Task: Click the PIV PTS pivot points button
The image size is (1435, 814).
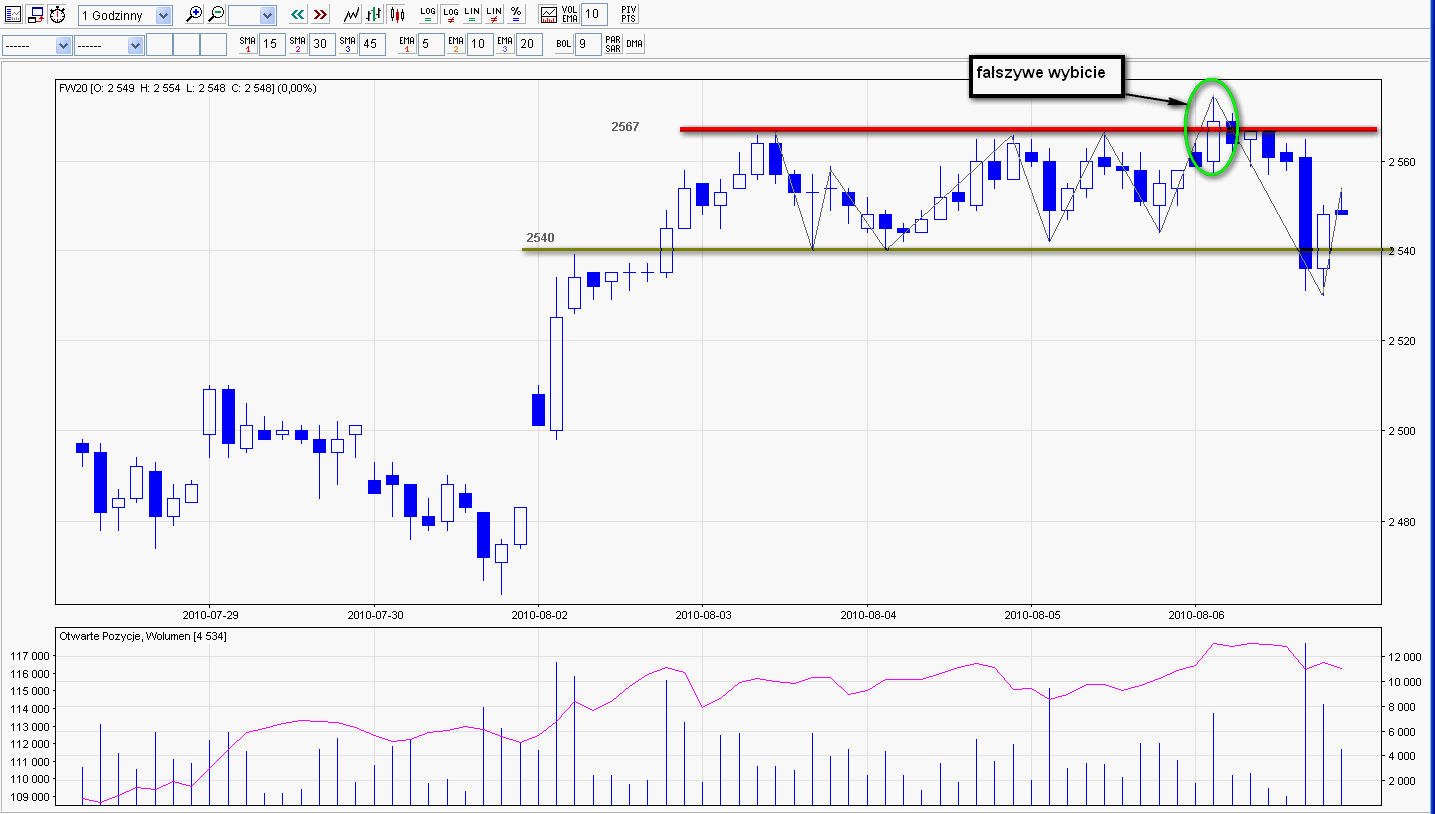Action: (x=627, y=15)
